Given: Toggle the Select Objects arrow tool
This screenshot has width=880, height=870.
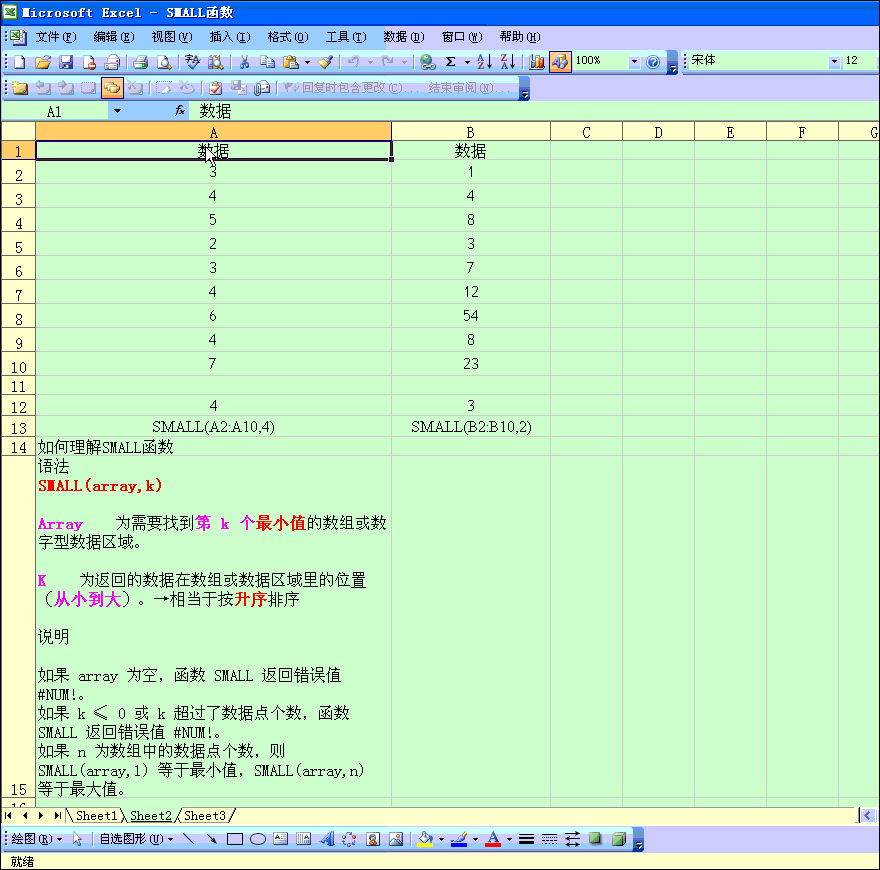Looking at the screenshot, I should (78, 839).
